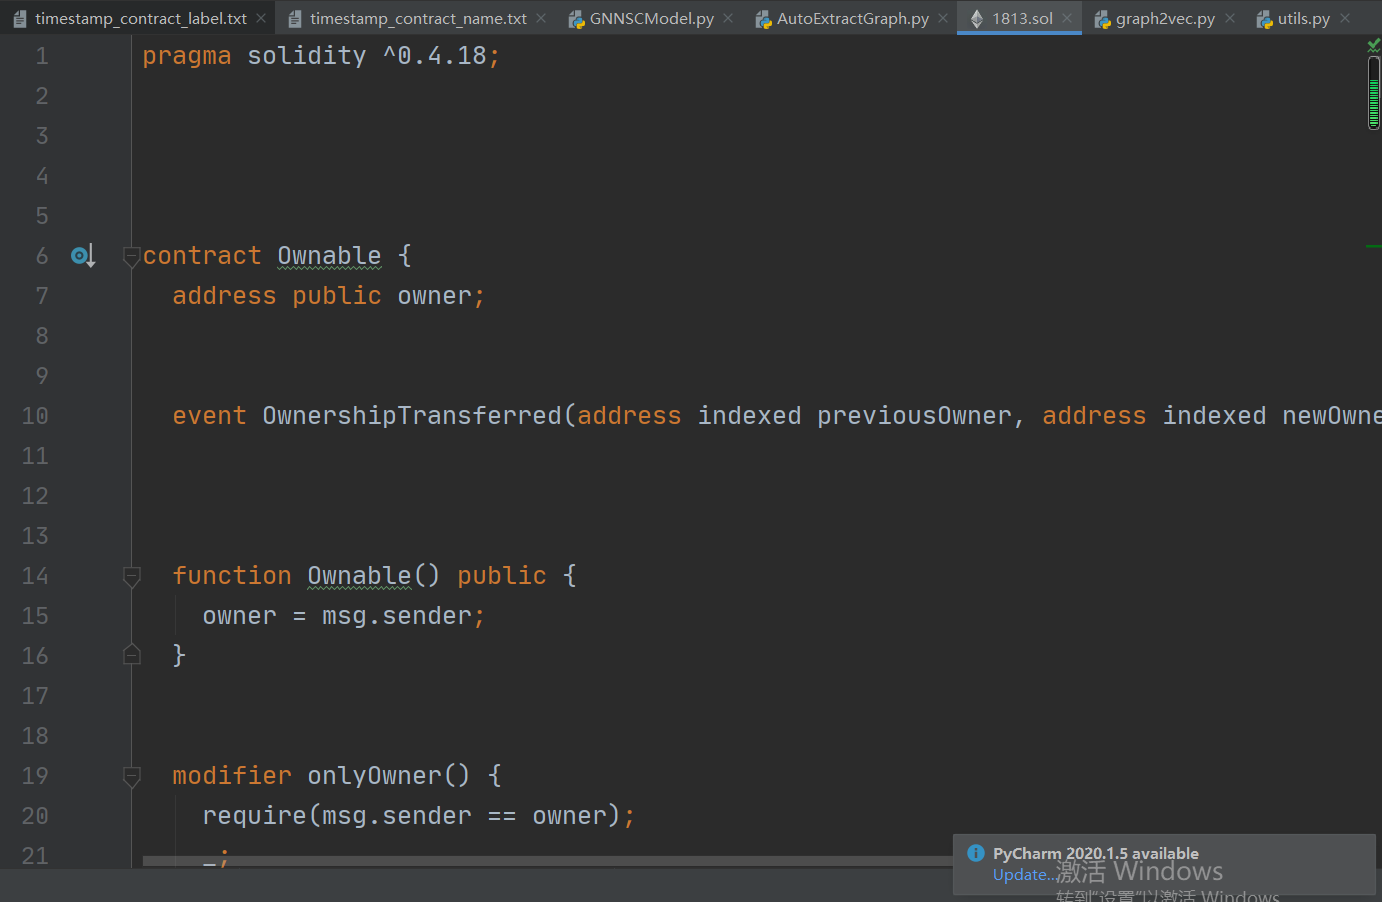Click 'event' keyword on line 10
The width and height of the screenshot is (1382, 902).
pos(209,416)
